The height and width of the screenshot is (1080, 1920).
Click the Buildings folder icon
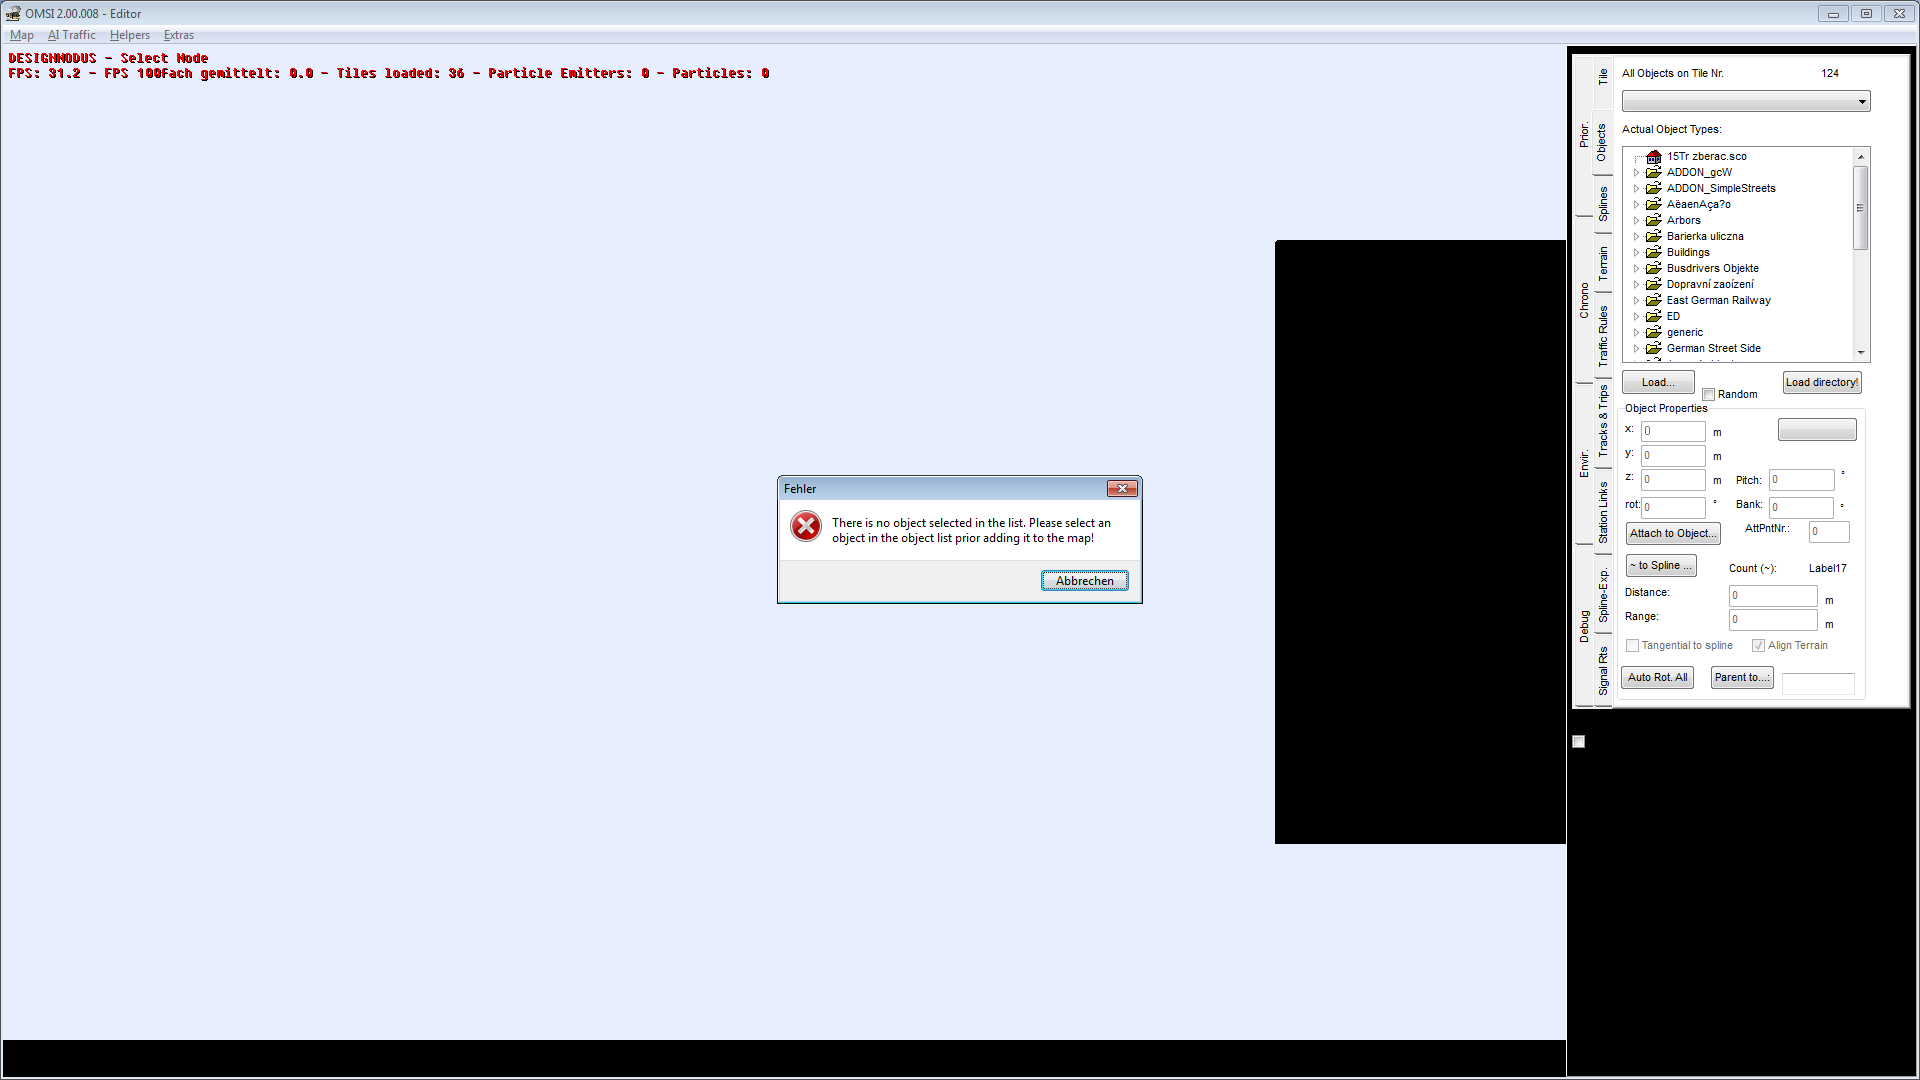coord(1654,253)
